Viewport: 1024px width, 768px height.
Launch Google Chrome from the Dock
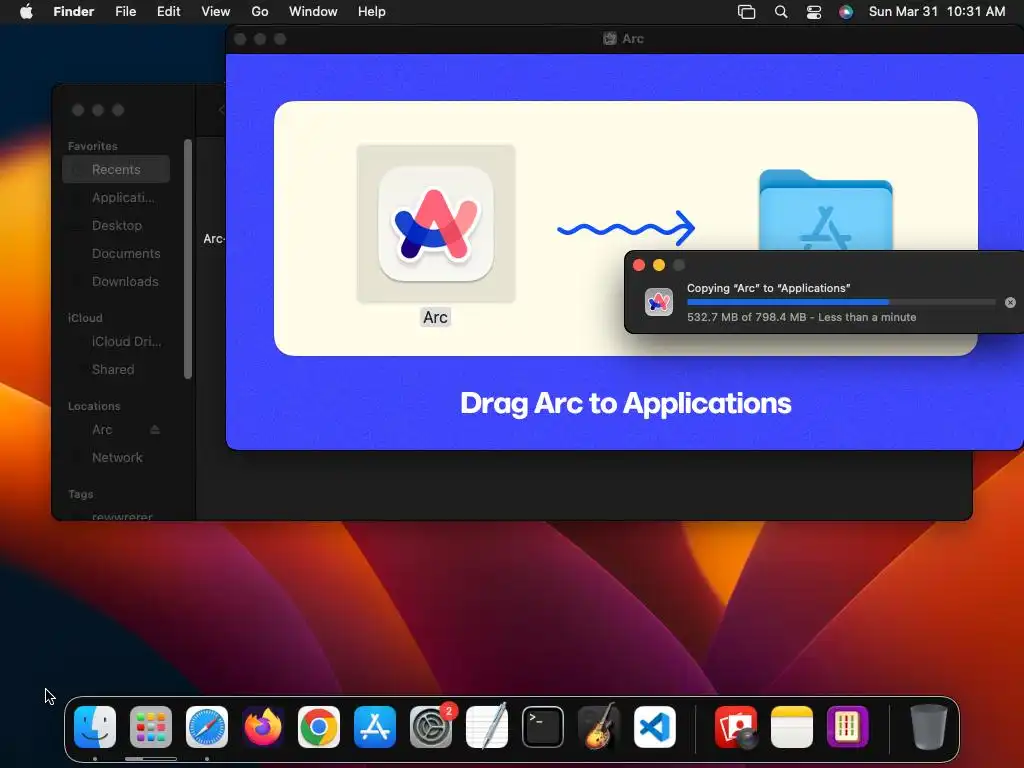(319, 727)
